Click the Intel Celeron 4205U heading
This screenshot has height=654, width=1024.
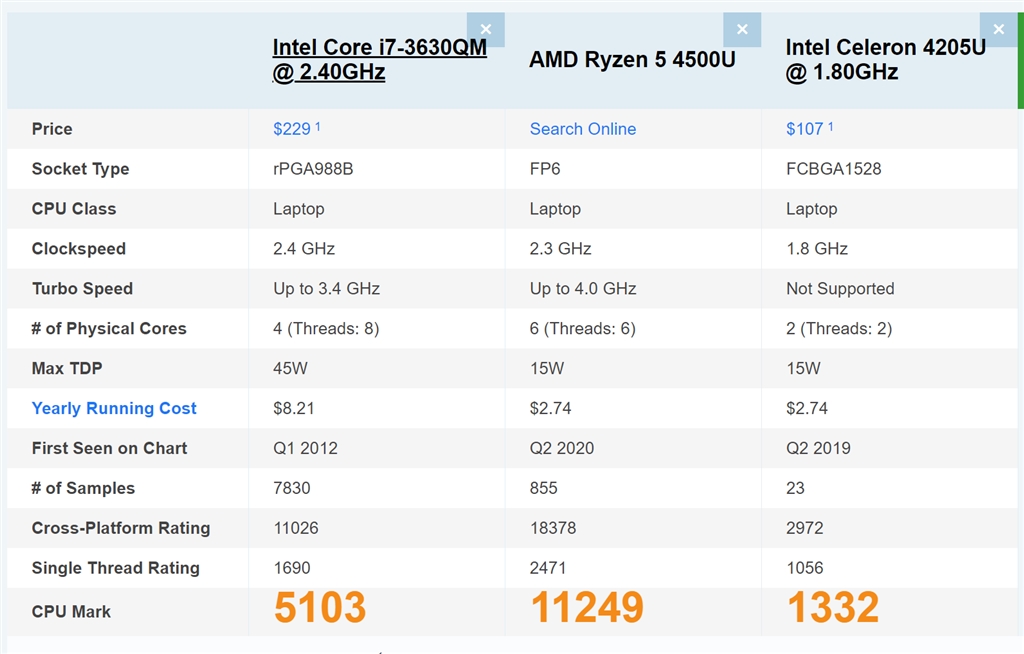coord(885,60)
